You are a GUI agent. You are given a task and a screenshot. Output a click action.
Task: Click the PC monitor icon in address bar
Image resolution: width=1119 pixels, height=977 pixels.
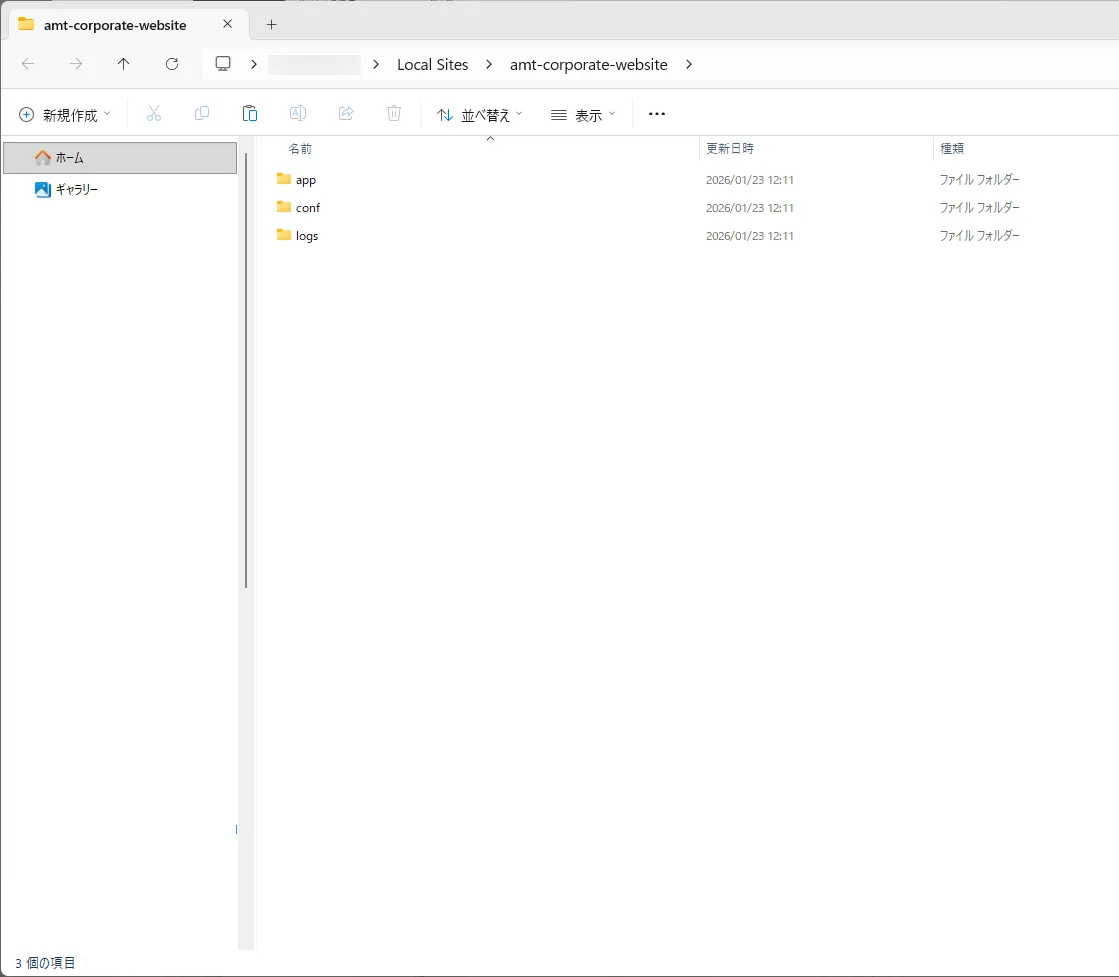(223, 64)
